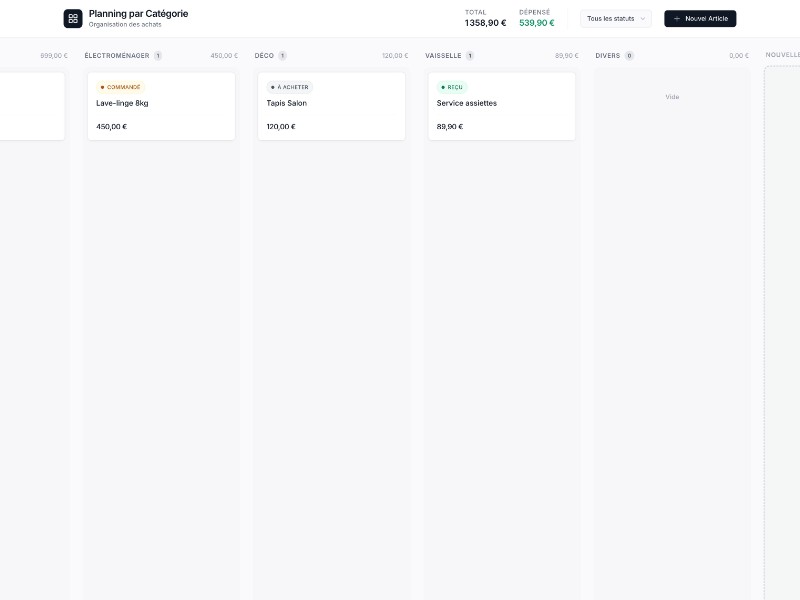Click the Reçu status badge
The image size is (800, 600).
click(453, 87)
